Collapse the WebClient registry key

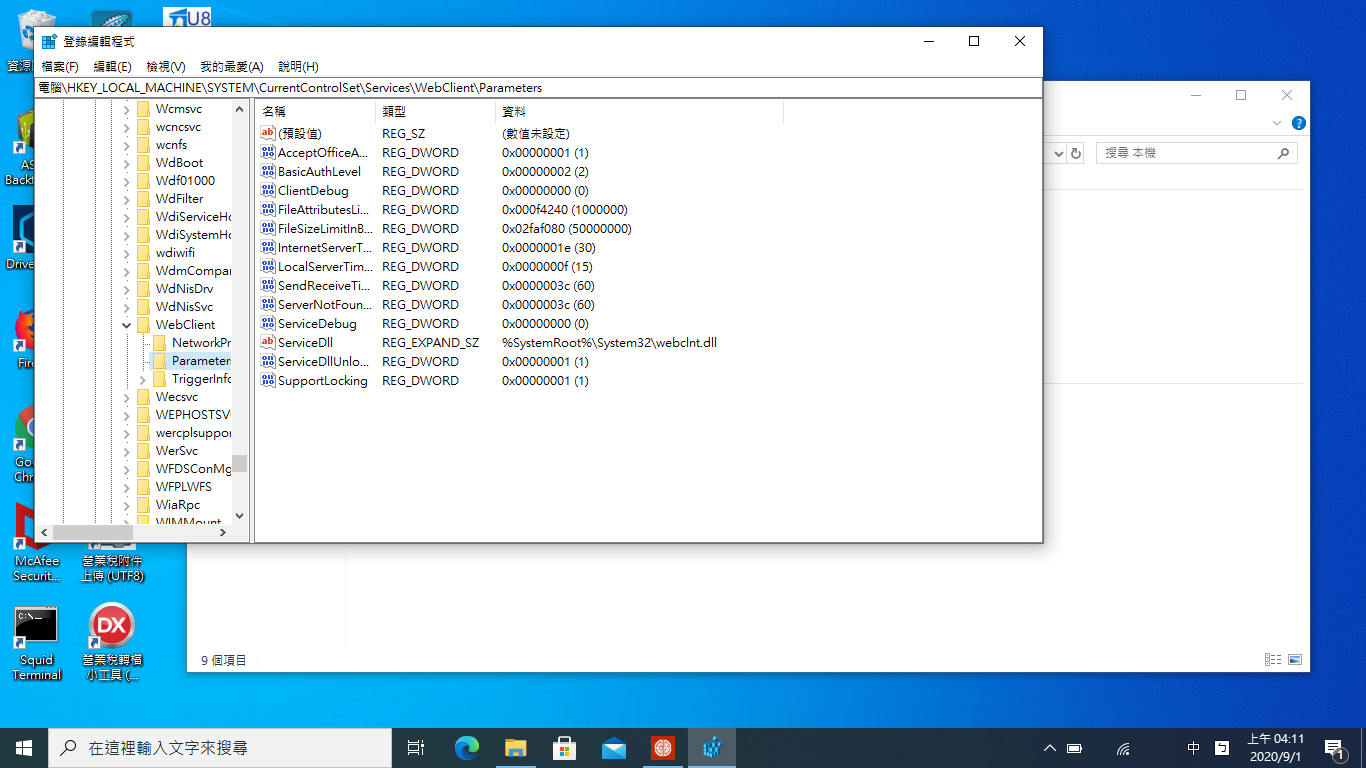coord(127,325)
